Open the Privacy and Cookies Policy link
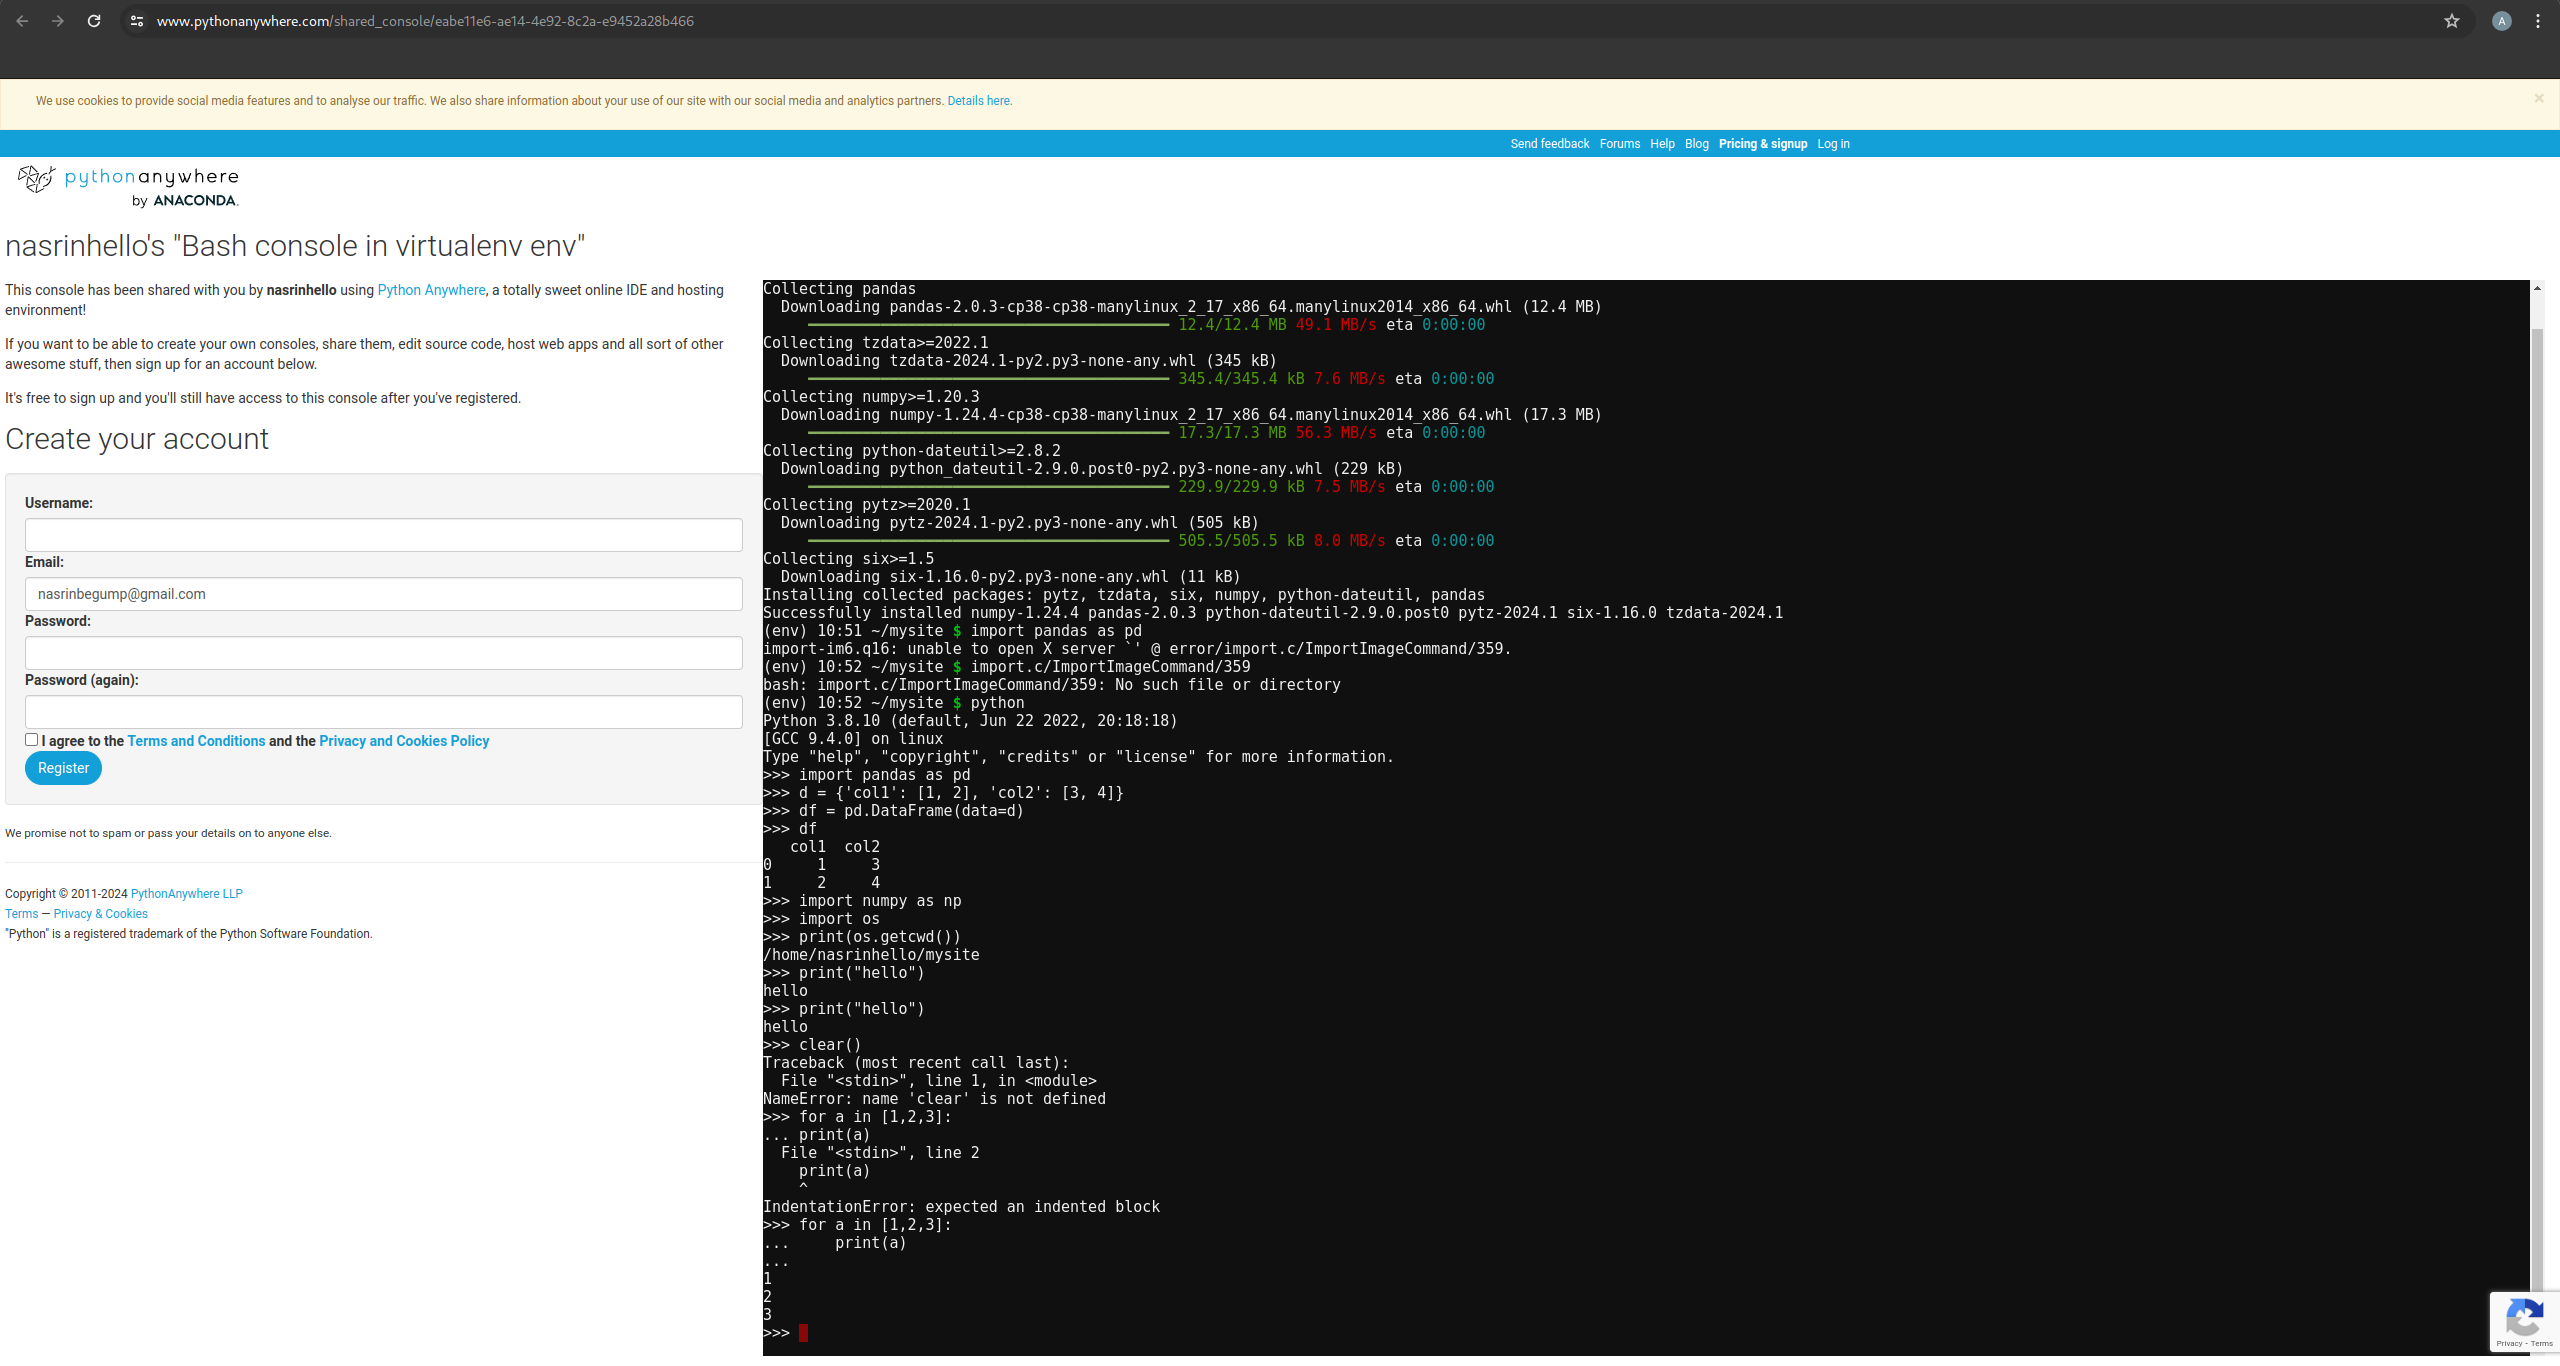Viewport: 2560px width, 1366px height. tap(404, 741)
